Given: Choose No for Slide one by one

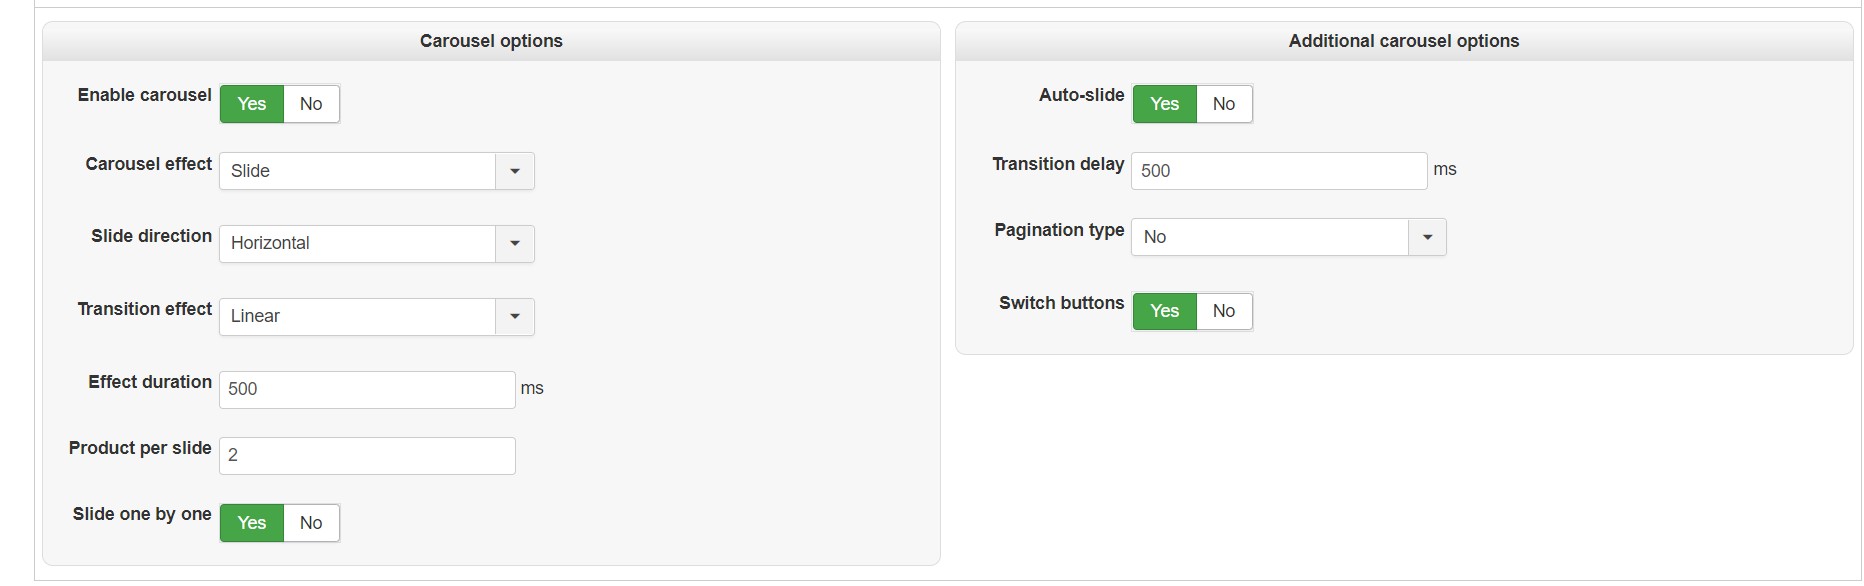Looking at the screenshot, I should pyautogui.click(x=311, y=523).
